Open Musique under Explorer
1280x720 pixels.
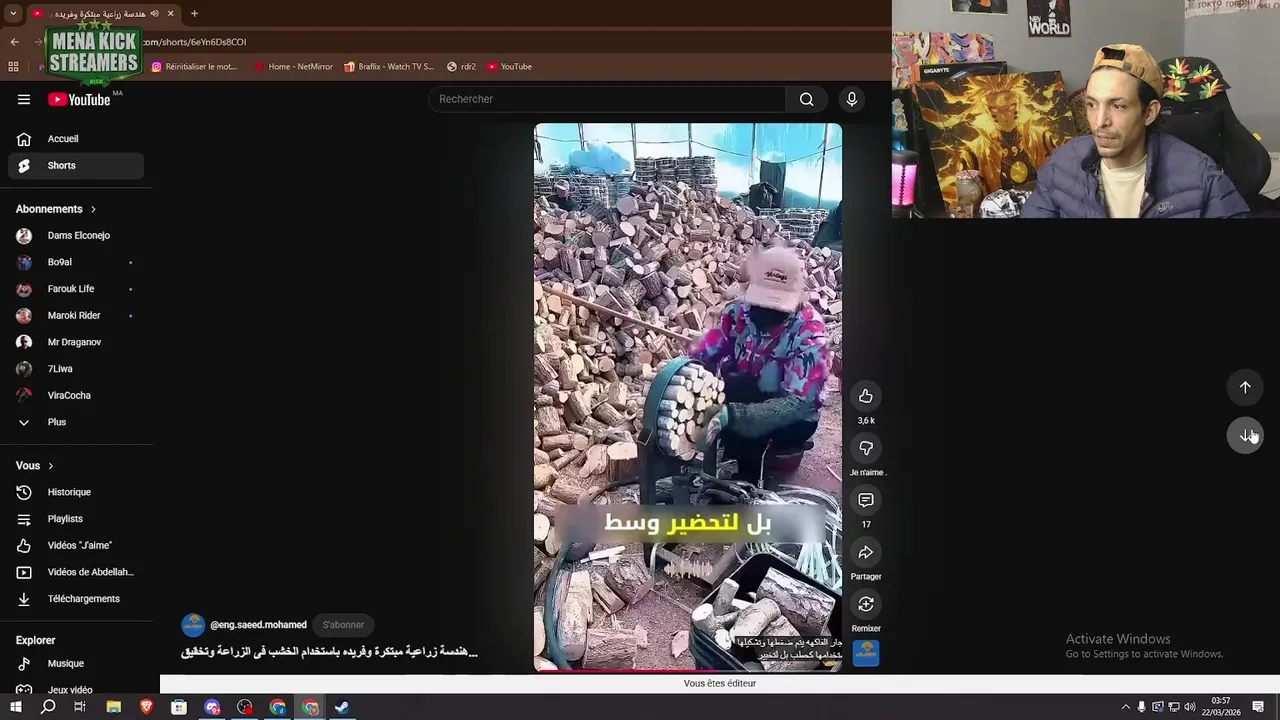[x=76, y=664]
